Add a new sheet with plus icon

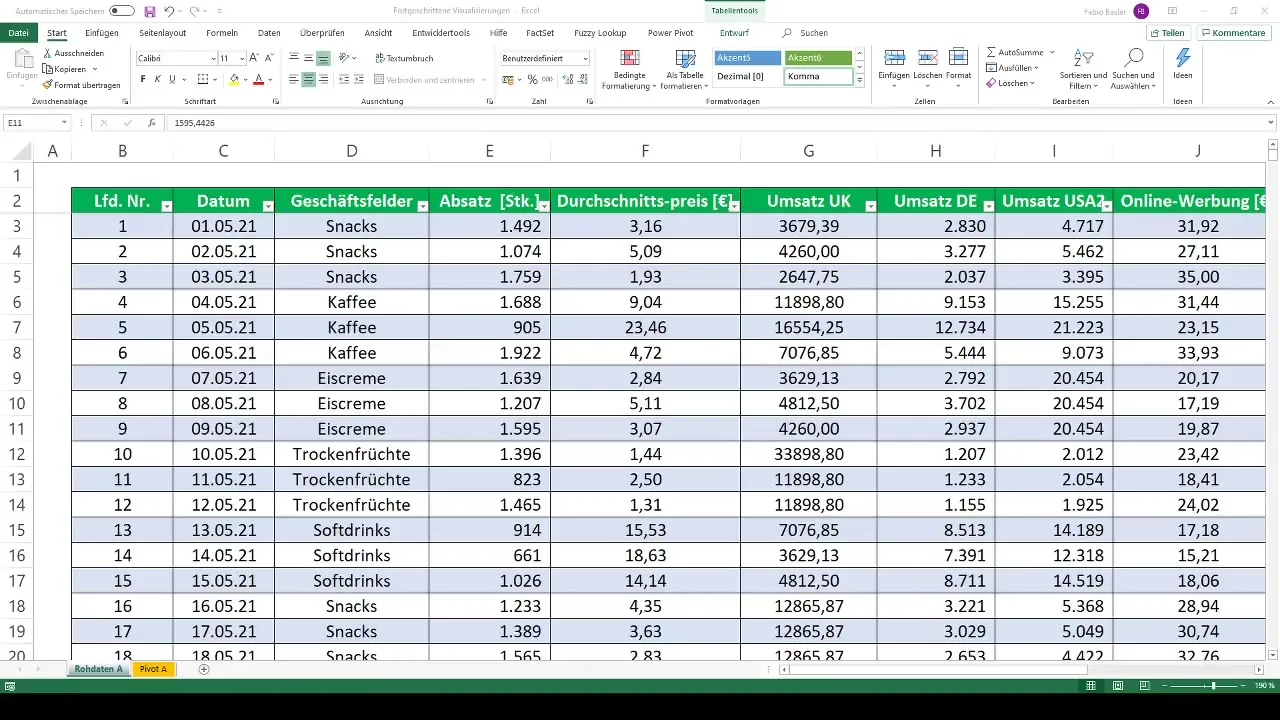[204, 669]
